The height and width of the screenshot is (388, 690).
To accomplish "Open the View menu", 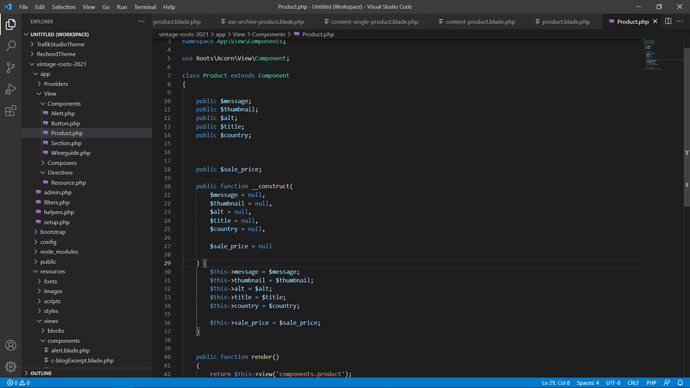I will point(88,7).
